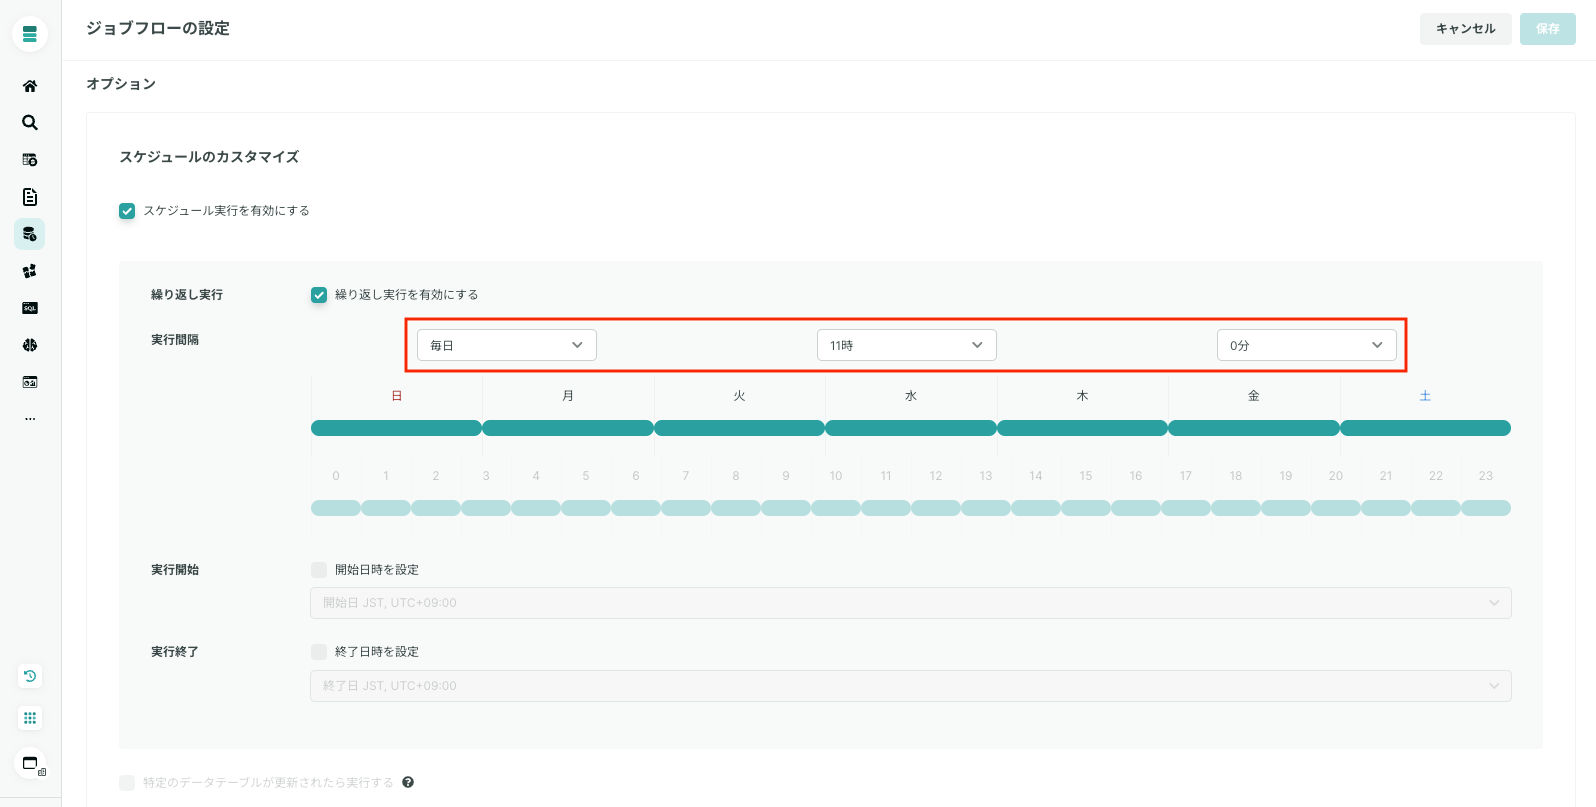The width and height of the screenshot is (1596, 807).
Task: Click the キャンセル button
Action: 1466,29
